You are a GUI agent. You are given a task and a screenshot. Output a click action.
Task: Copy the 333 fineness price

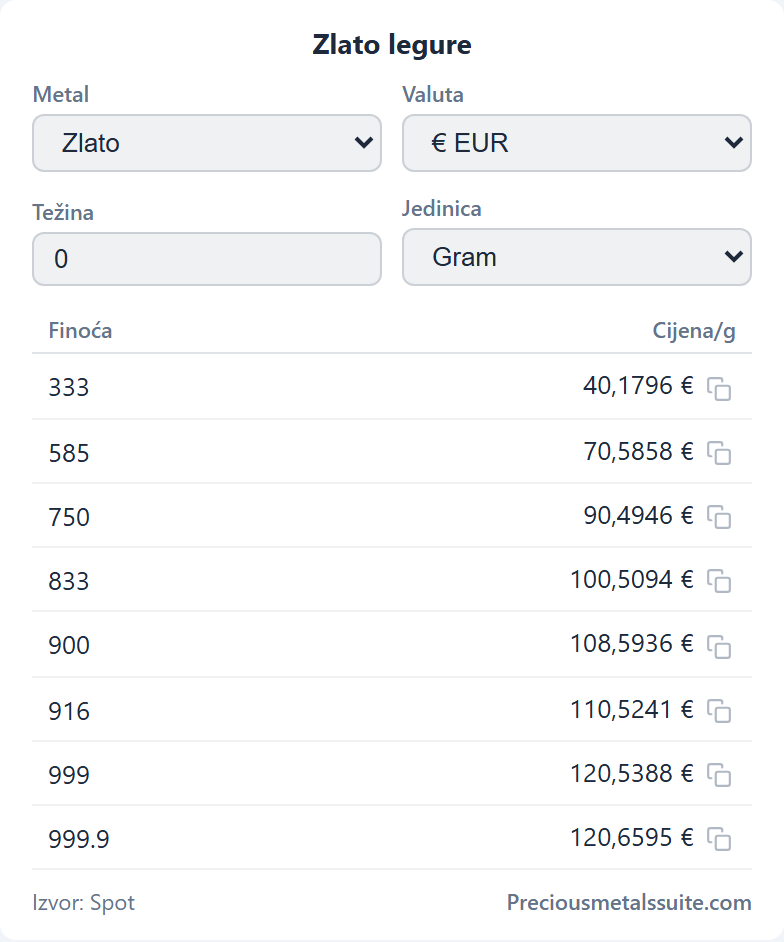click(719, 389)
